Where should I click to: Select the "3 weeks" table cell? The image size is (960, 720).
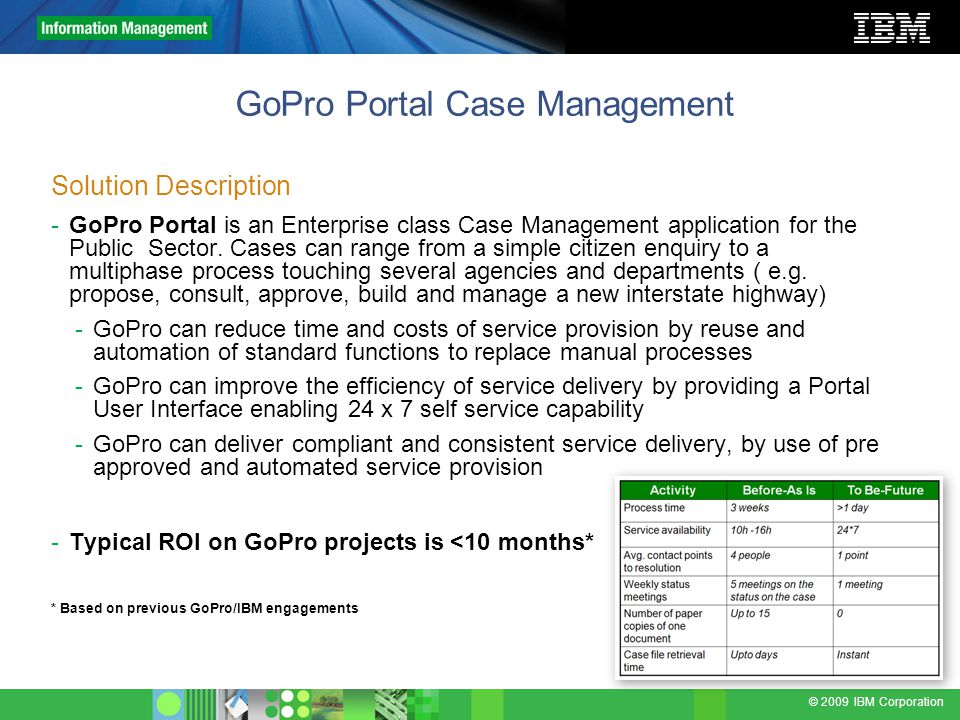coord(779,511)
